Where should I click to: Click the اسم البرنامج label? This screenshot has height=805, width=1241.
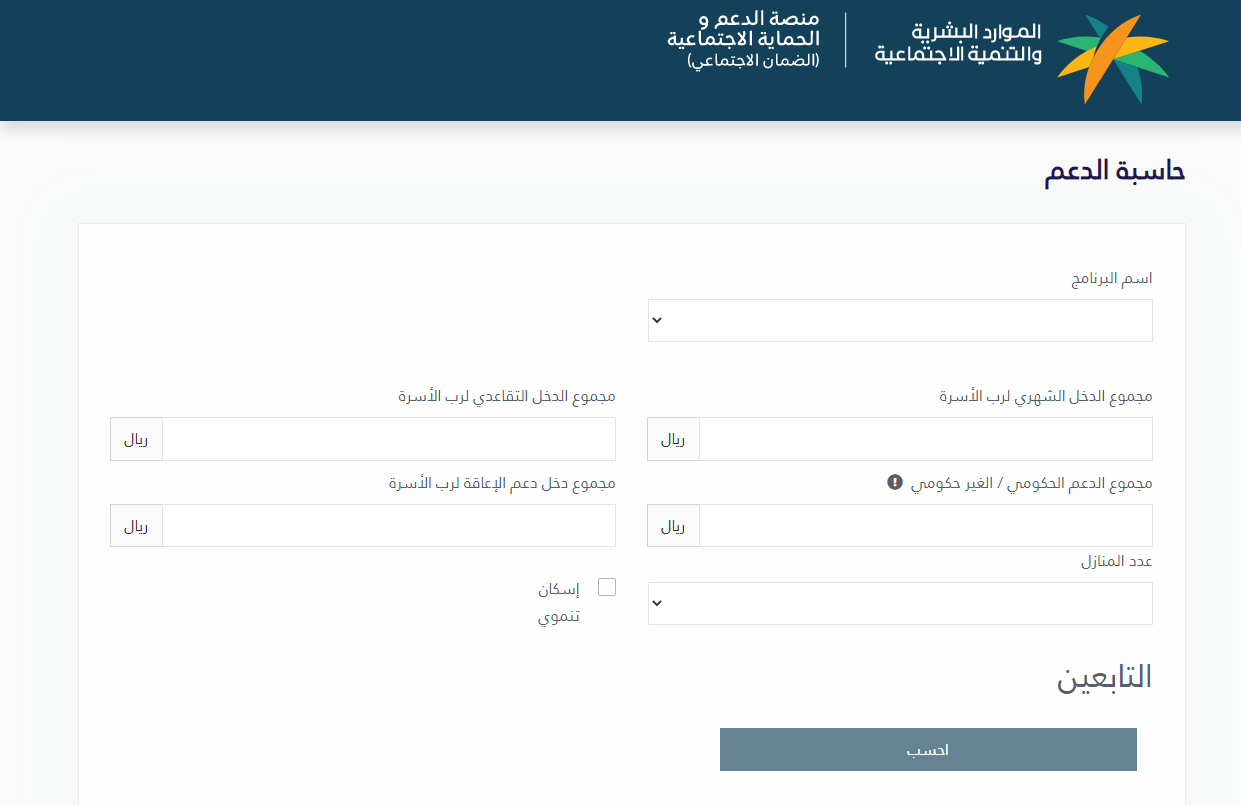[1112, 279]
